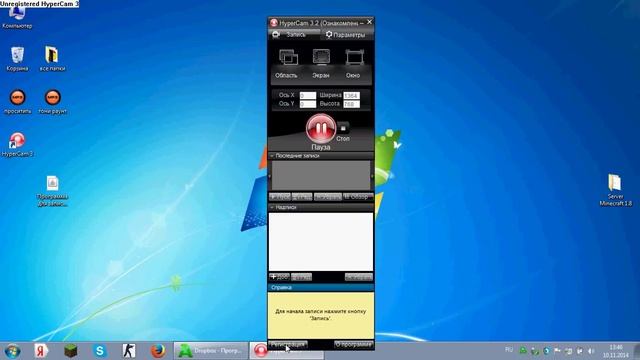Click the blue round tray icon

point(547,351)
